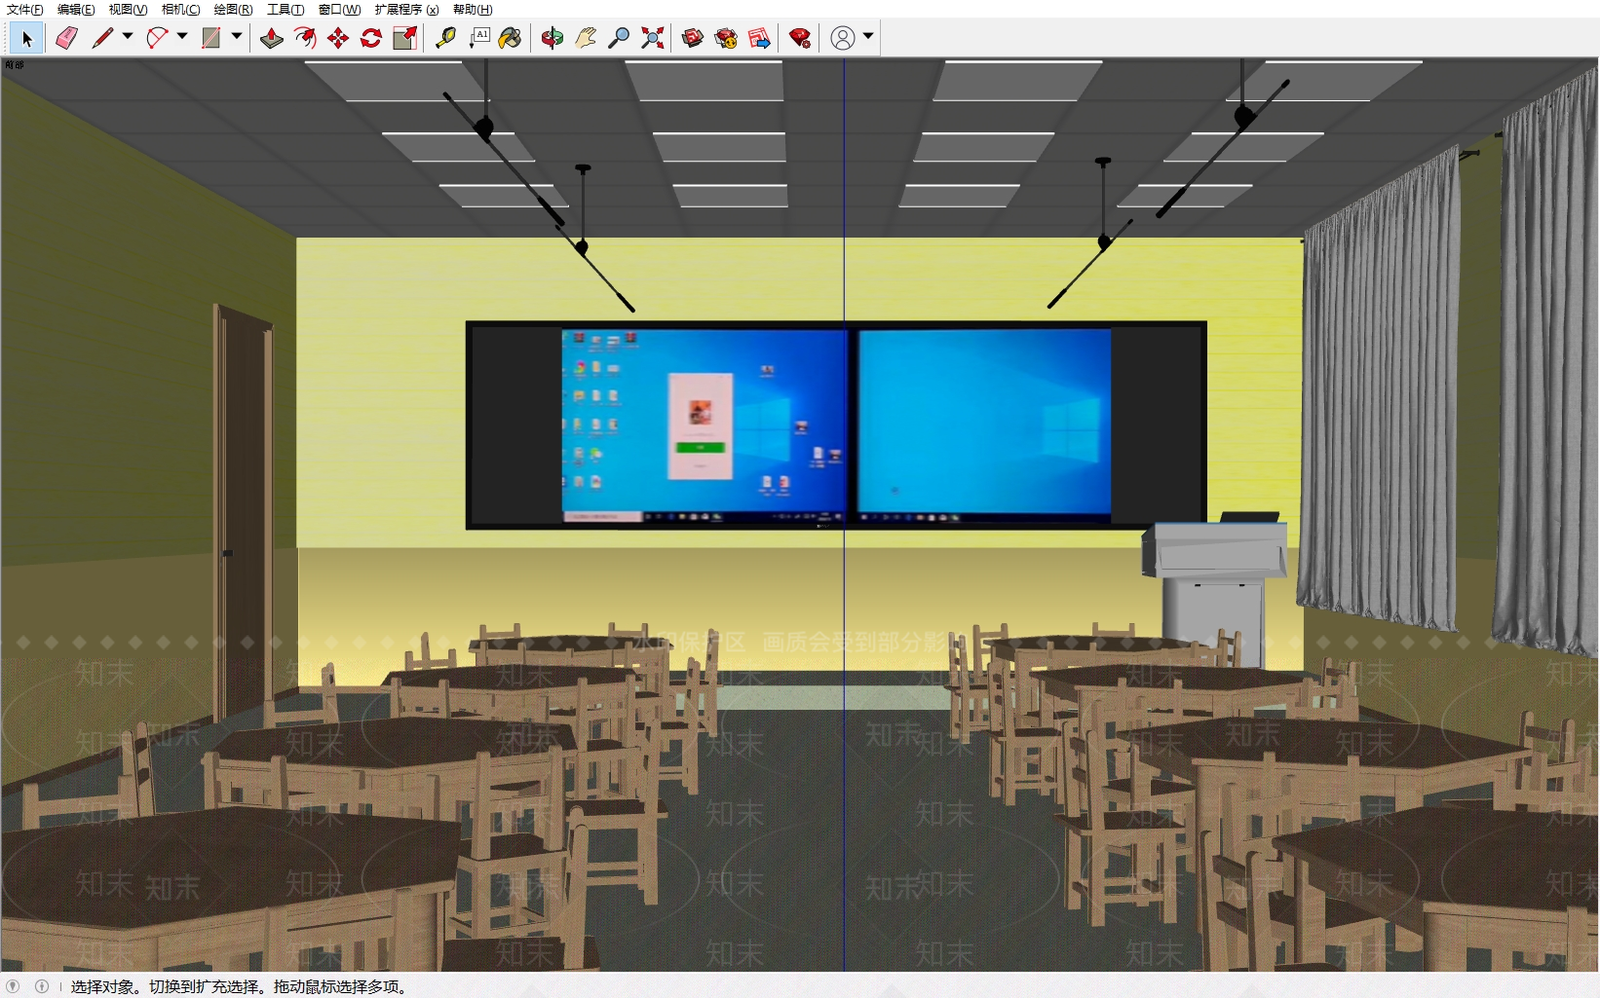Click the Zoom Extents tool
This screenshot has height=998, width=1600.
652,38
